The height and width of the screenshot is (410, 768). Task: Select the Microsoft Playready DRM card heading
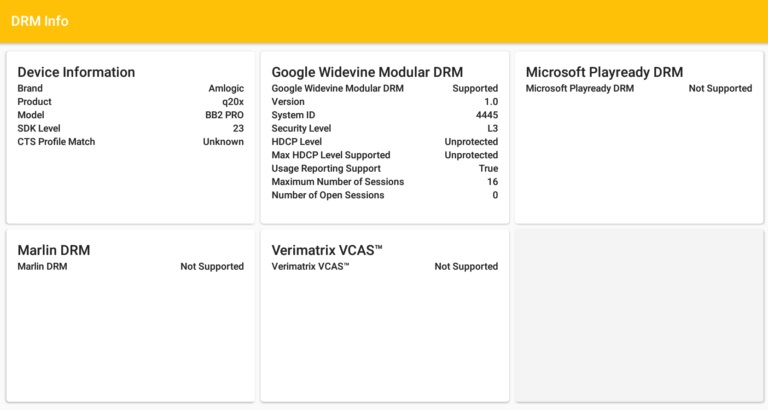[x=604, y=72]
